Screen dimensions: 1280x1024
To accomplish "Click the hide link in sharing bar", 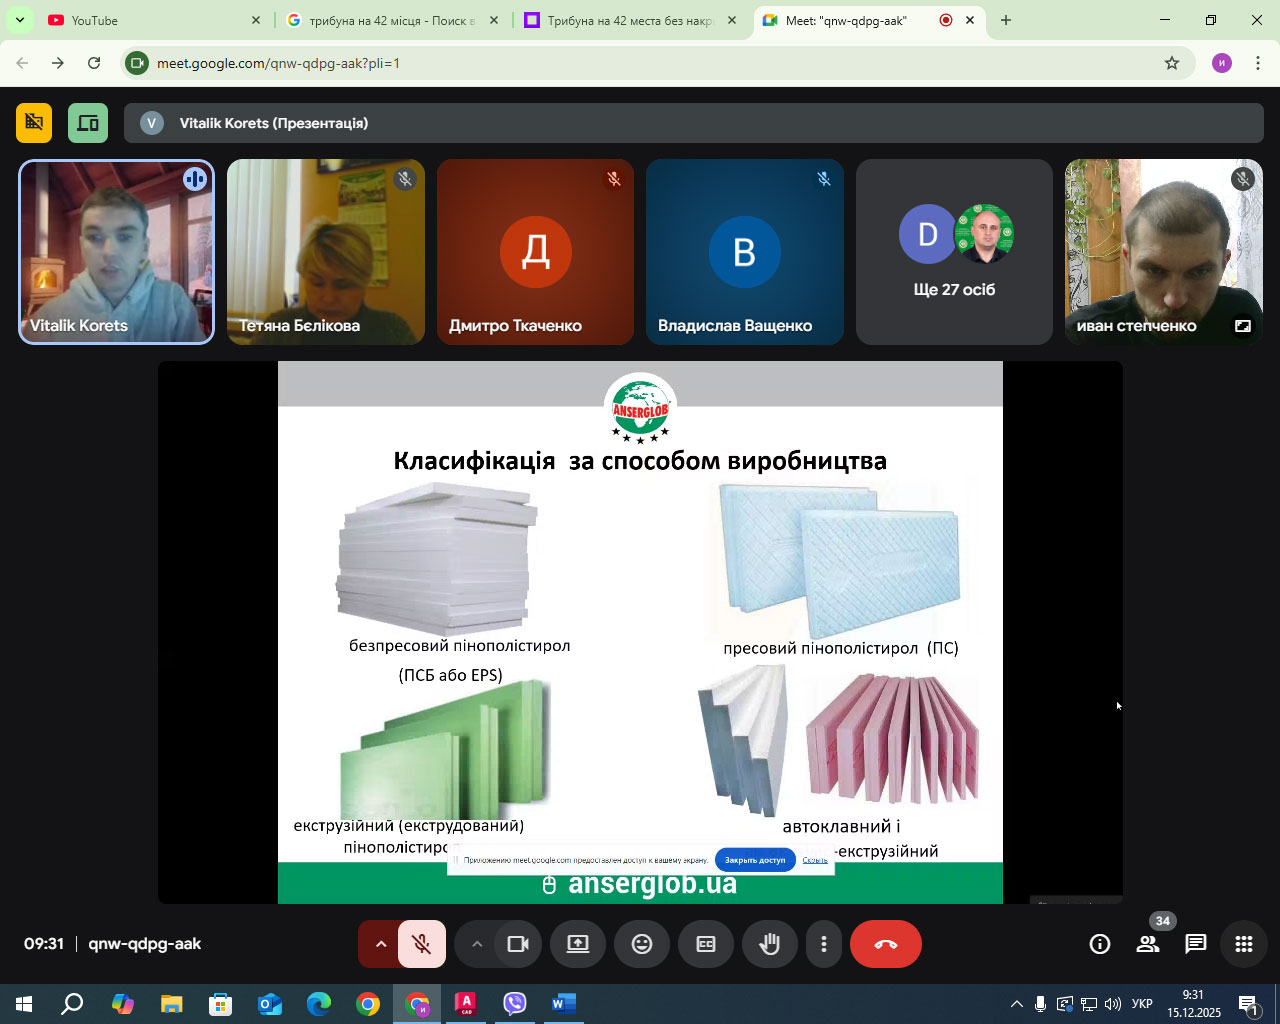I will (x=815, y=860).
